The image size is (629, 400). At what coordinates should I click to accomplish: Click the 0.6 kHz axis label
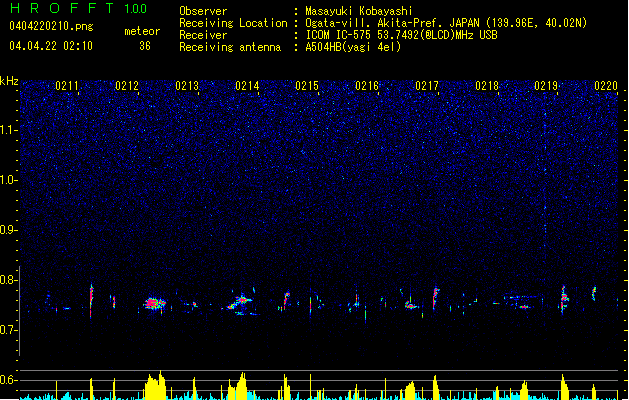[9, 380]
